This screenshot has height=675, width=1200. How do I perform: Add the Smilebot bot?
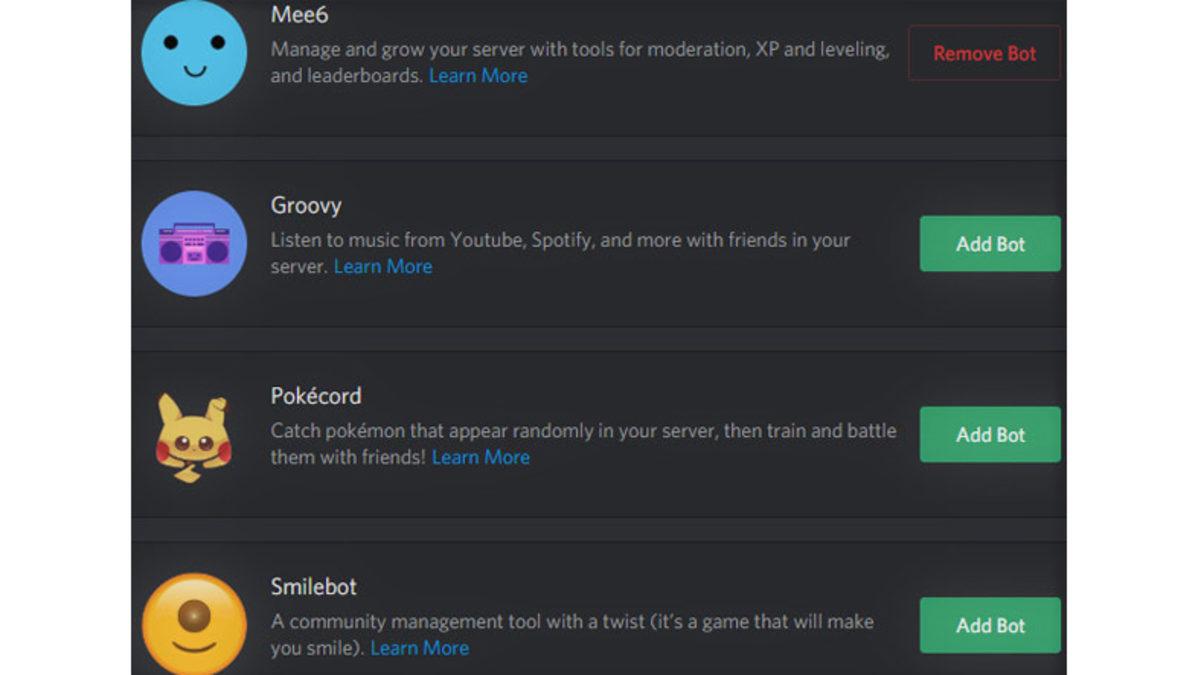point(989,625)
